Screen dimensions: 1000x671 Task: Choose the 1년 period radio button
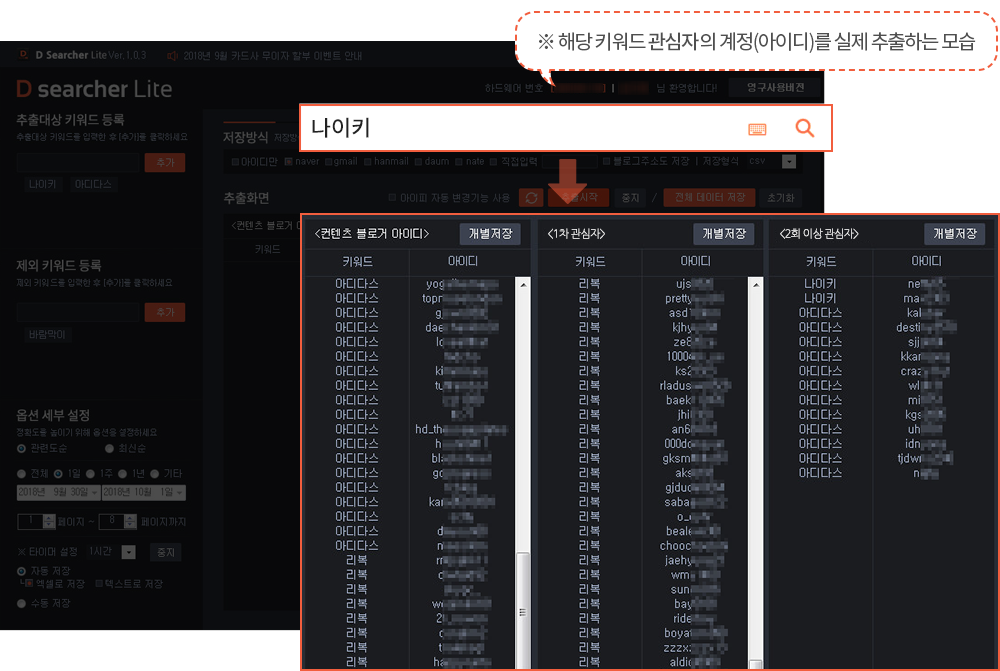click(x=122, y=474)
